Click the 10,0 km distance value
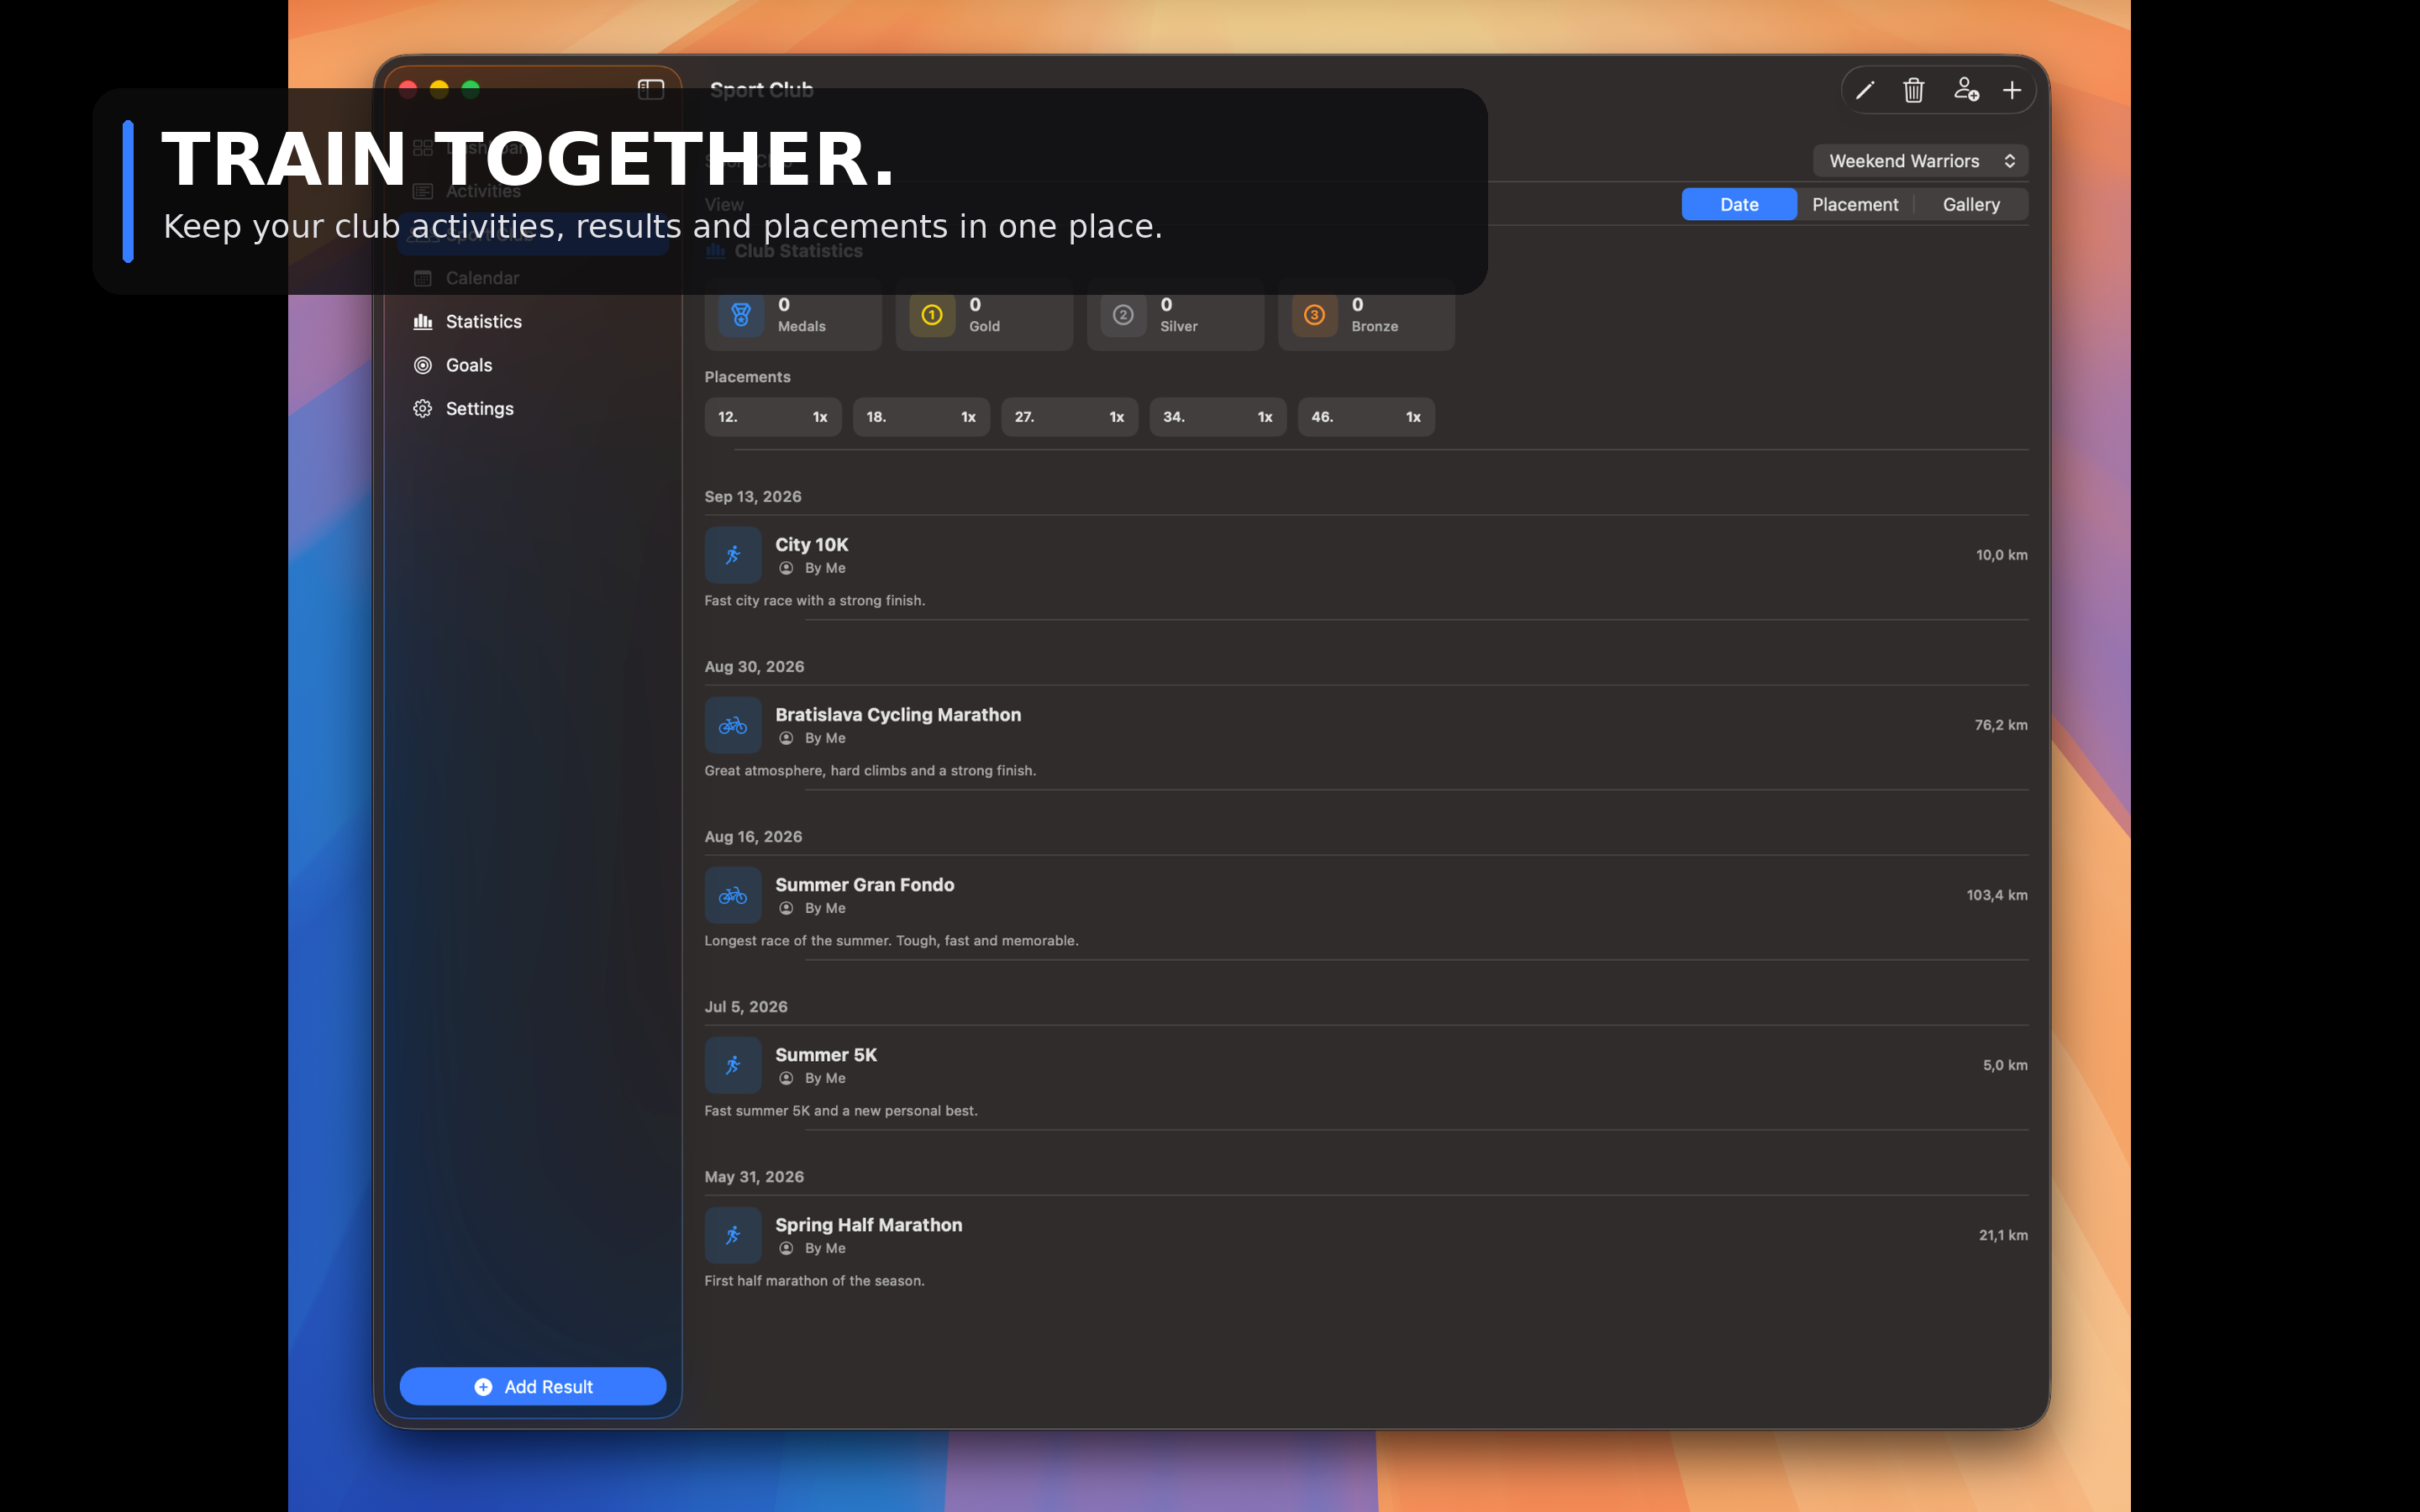Viewport: 2420px width, 1512px height. pyautogui.click(x=2001, y=555)
